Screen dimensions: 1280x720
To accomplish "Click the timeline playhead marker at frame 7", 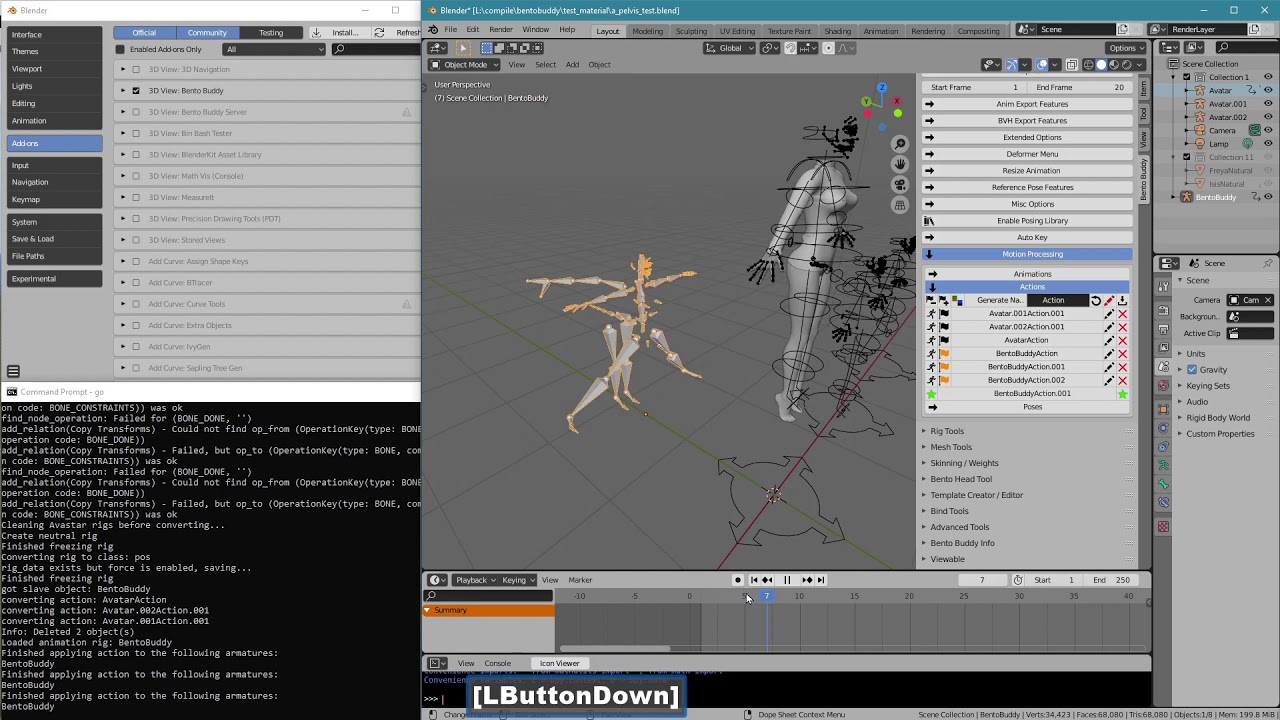I will 767,596.
